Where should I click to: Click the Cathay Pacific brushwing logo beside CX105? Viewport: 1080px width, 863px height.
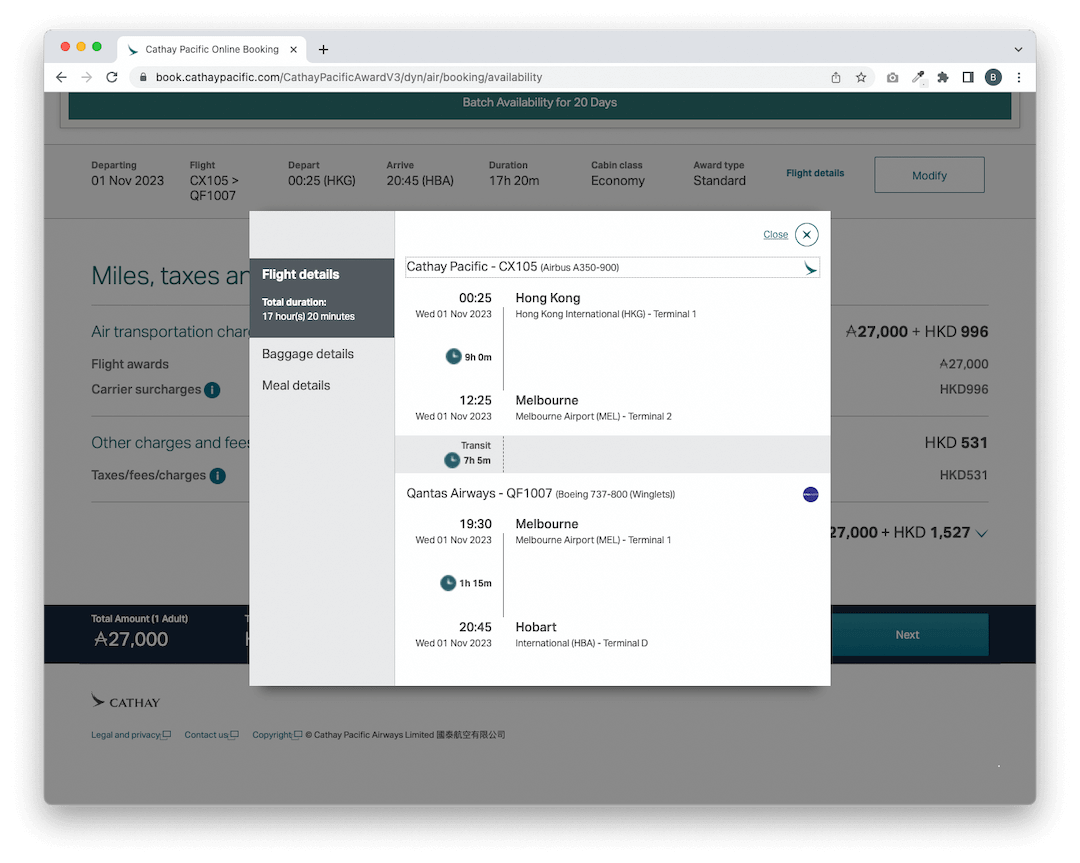click(811, 268)
